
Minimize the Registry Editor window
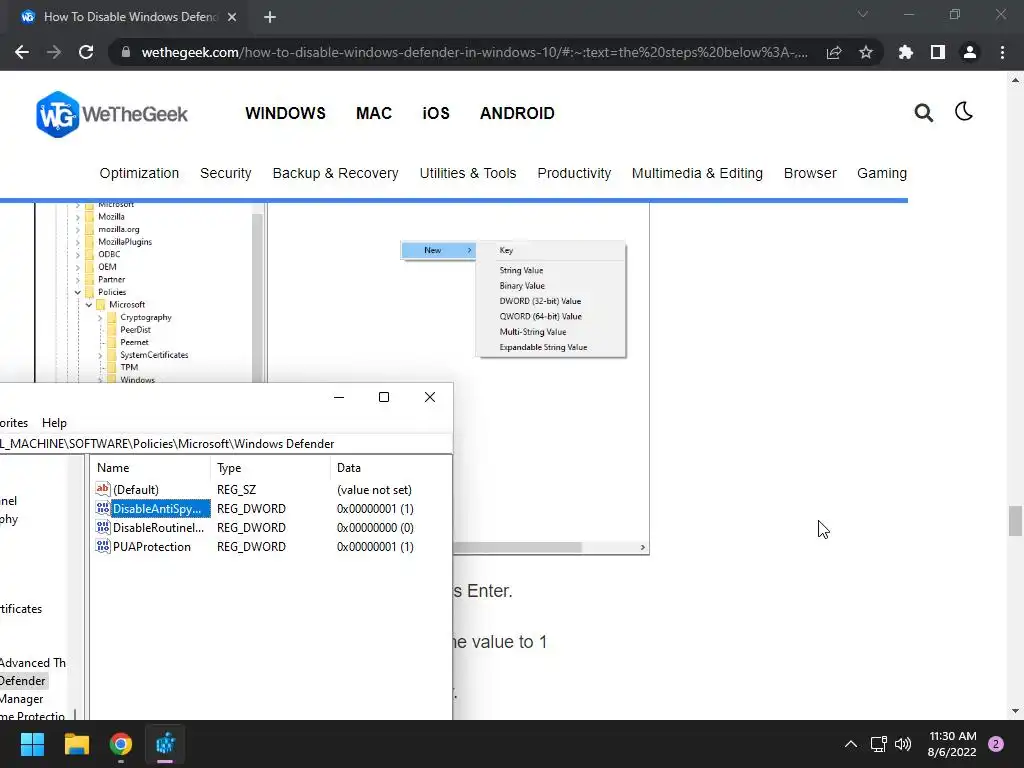(x=339, y=397)
